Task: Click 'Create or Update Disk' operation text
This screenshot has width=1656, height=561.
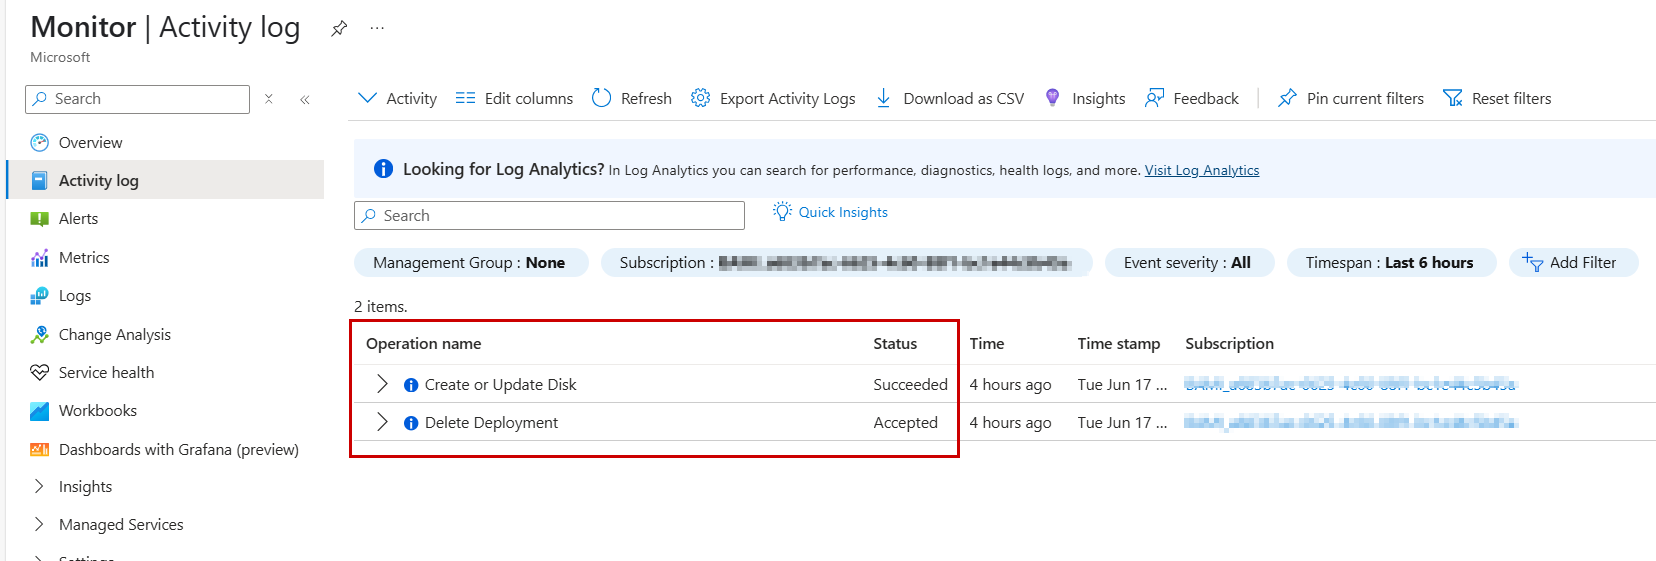Action: (x=500, y=384)
